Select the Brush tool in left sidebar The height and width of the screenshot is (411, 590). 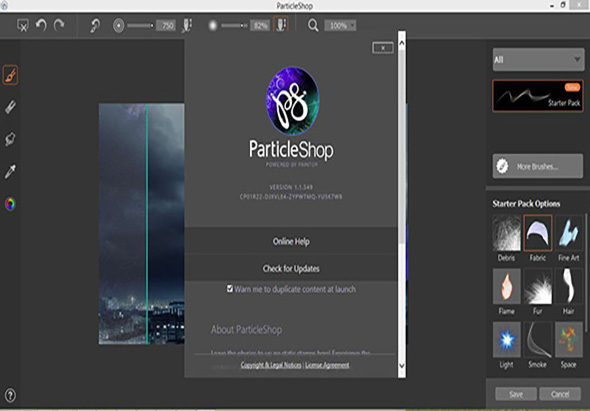(x=11, y=75)
